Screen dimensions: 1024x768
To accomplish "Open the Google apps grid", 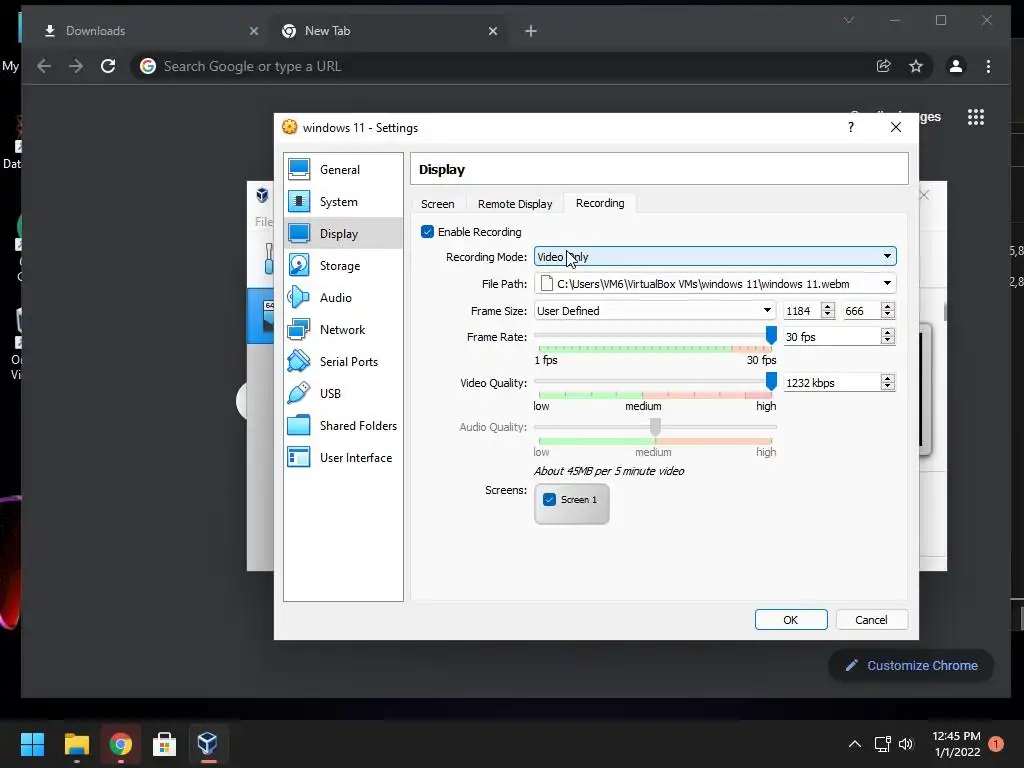I will point(976,117).
